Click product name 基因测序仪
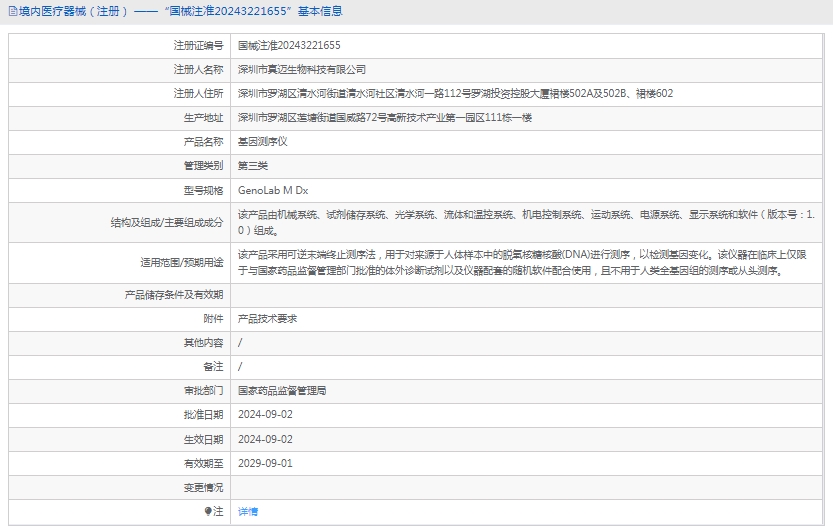Viewport: 833px width, 531px height. tap(262, 142)
